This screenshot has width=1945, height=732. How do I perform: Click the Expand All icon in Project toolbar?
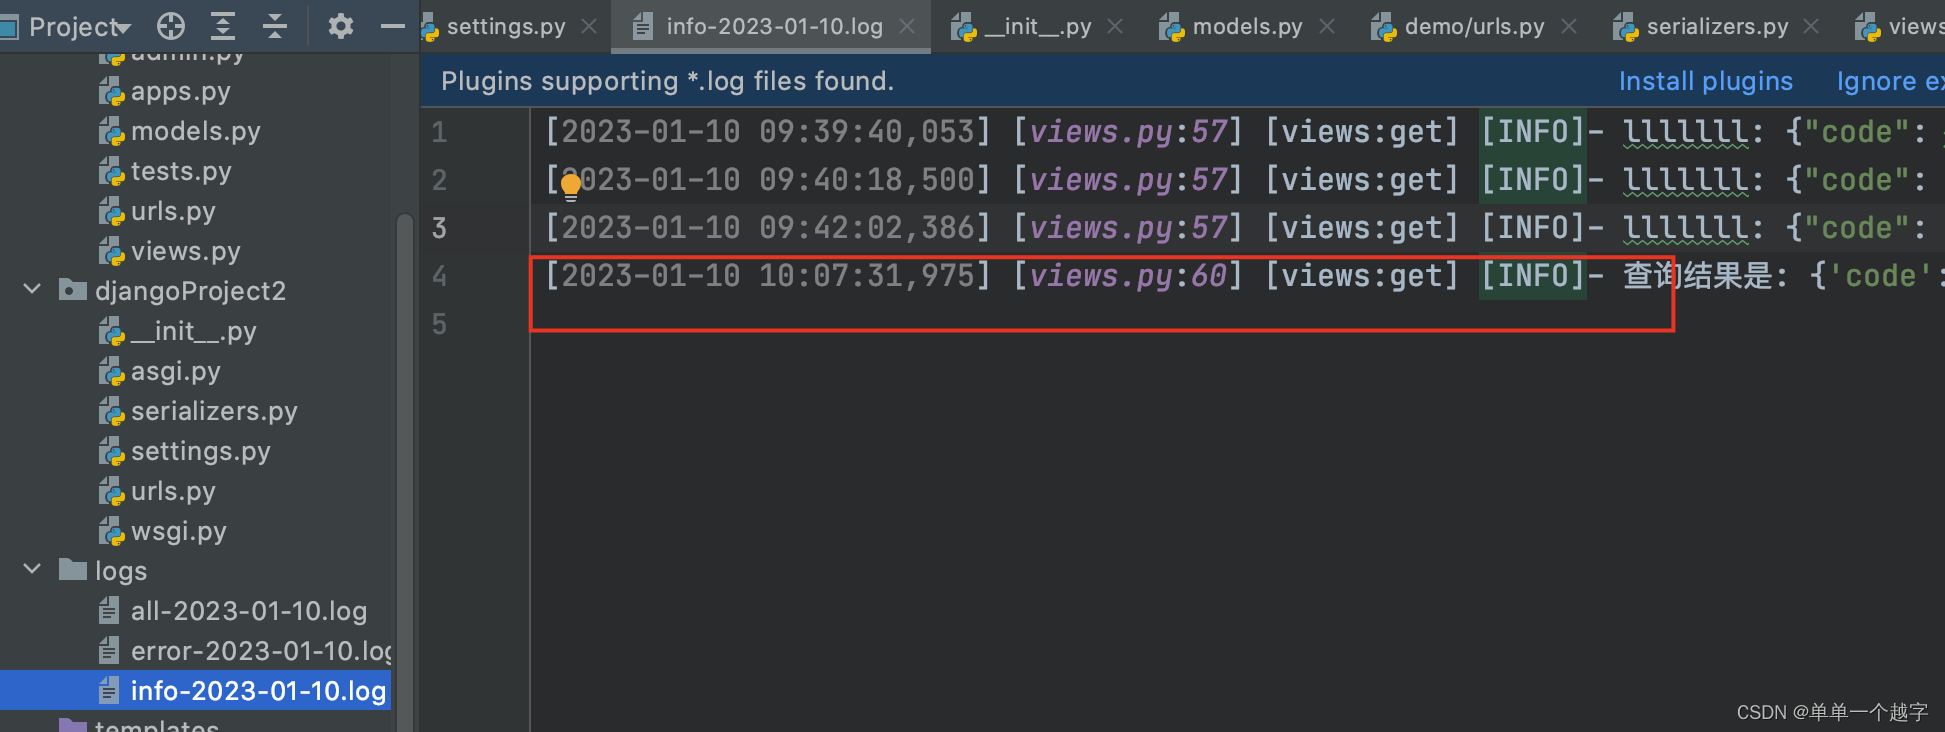tap(223, 26)
